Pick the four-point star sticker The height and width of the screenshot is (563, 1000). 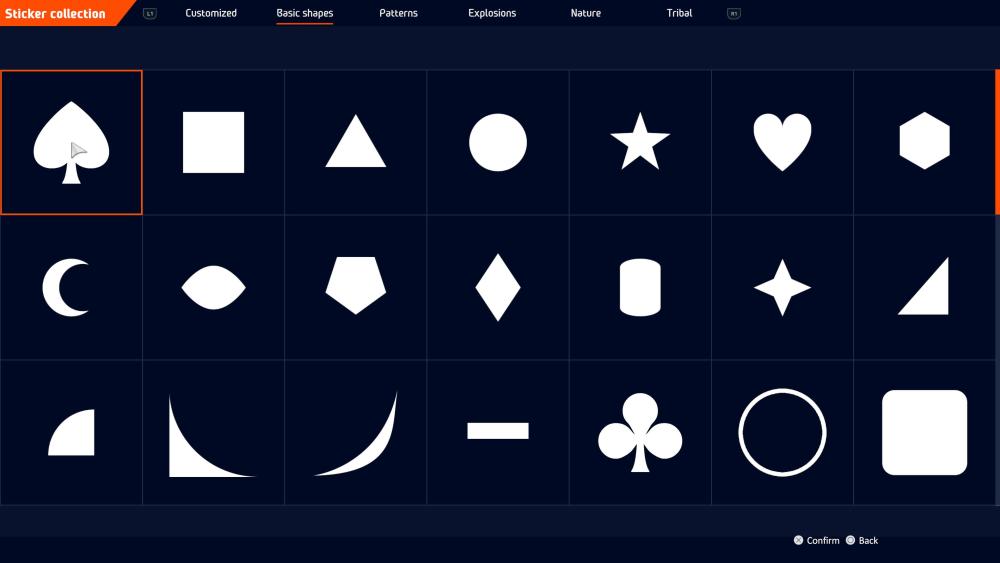click(x=782, y=288)
